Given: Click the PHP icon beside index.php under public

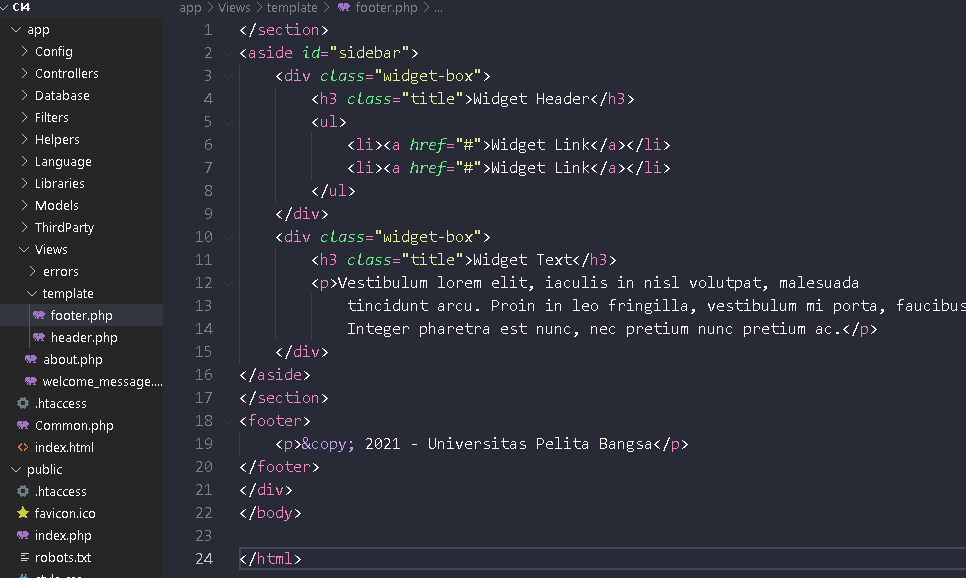Looking at the screenshot, I should (x=22, y=535).
